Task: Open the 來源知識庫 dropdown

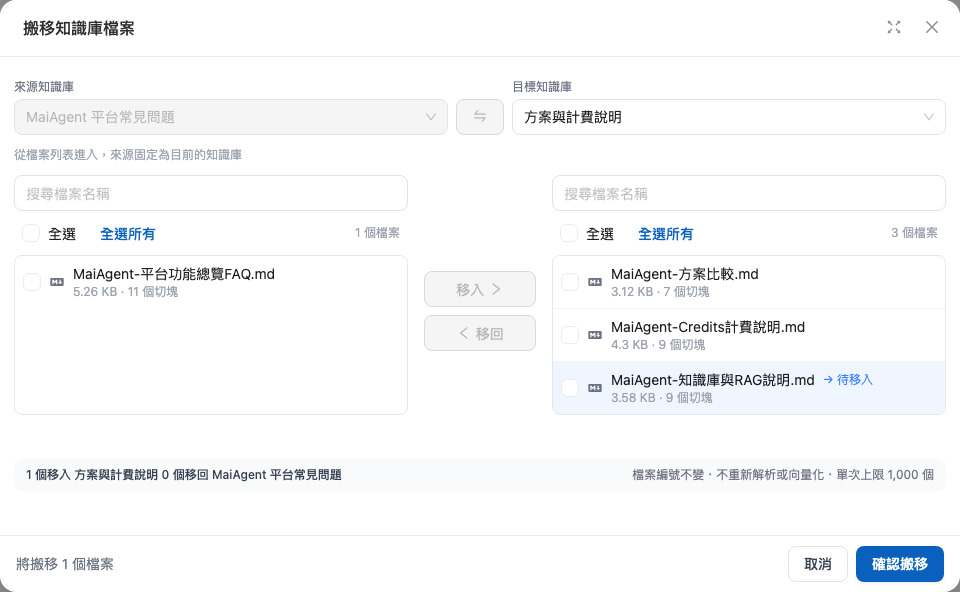Action: (231, 117)
